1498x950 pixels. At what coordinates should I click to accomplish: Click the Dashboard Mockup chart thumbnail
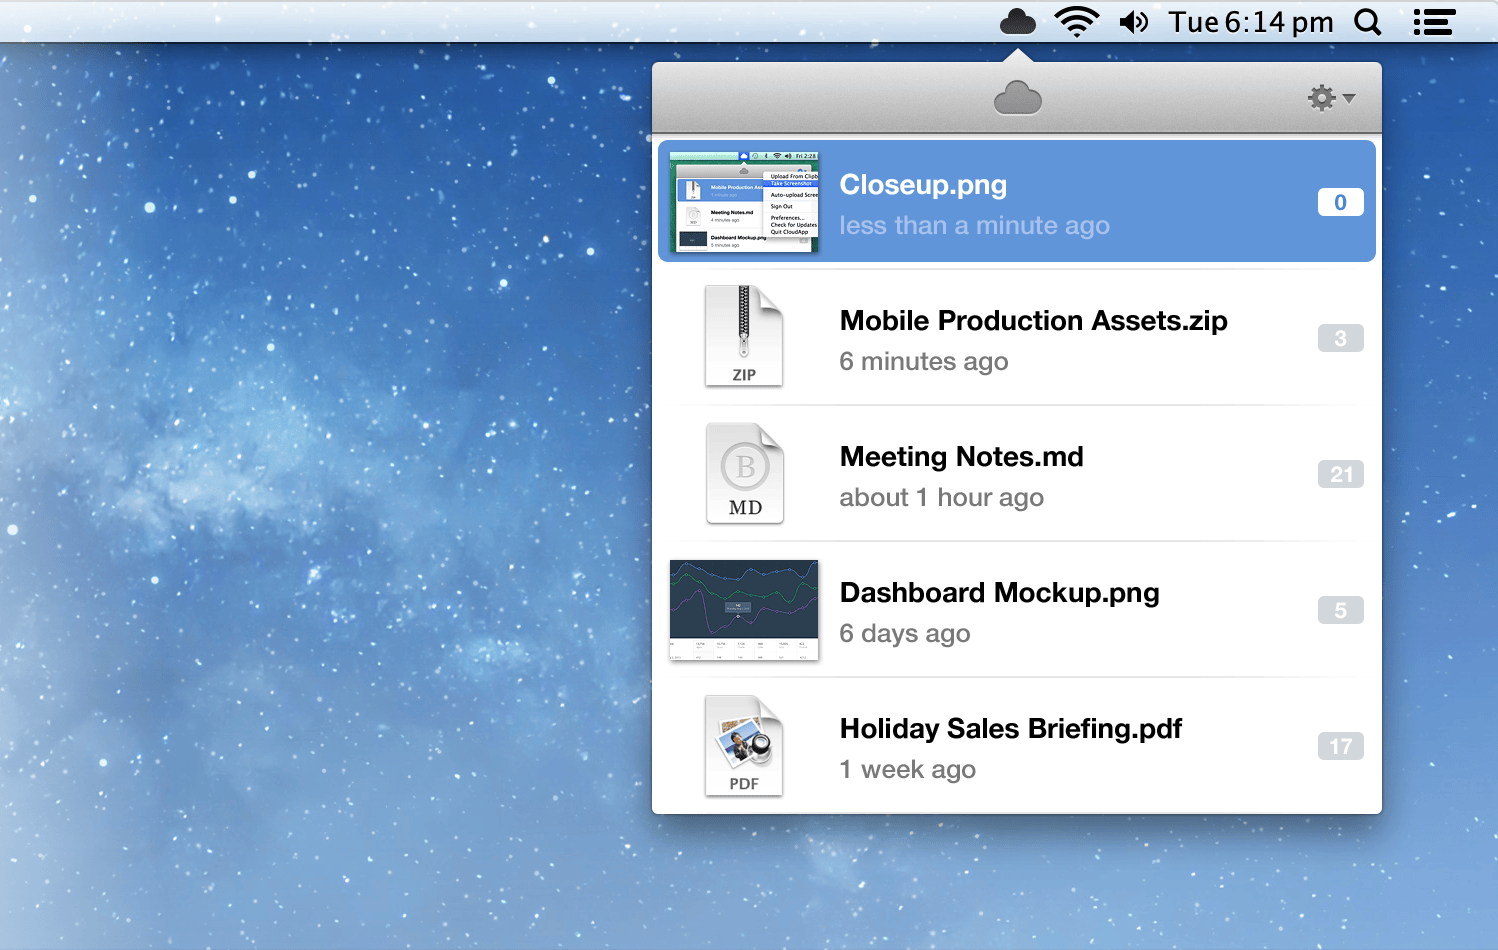(744, 609)
